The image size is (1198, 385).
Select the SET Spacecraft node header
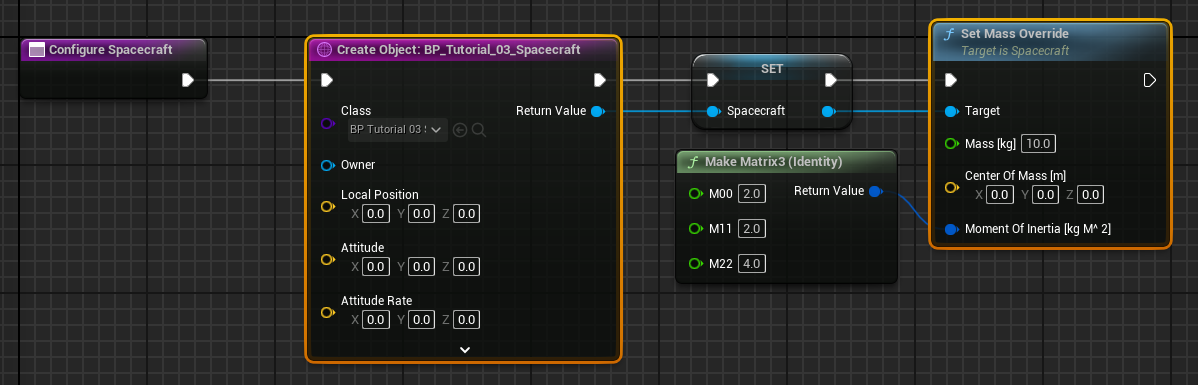[772, 68]
